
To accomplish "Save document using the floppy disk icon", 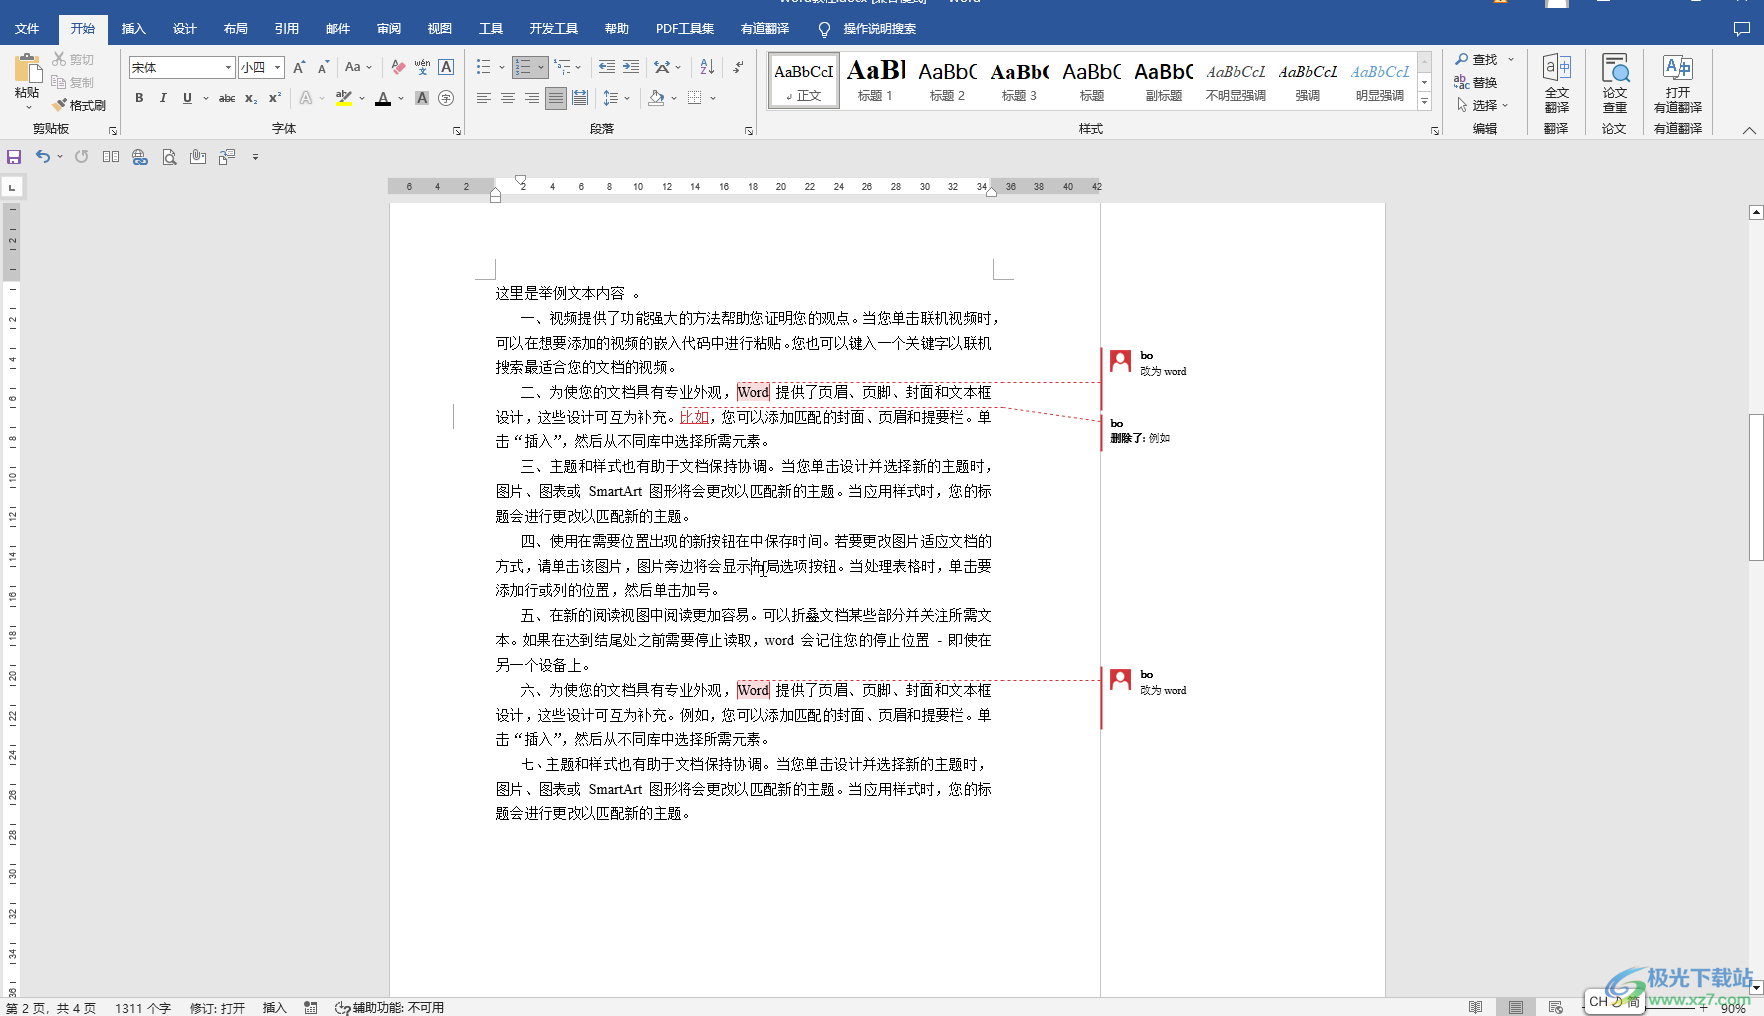I will click(x=14, y=157).
